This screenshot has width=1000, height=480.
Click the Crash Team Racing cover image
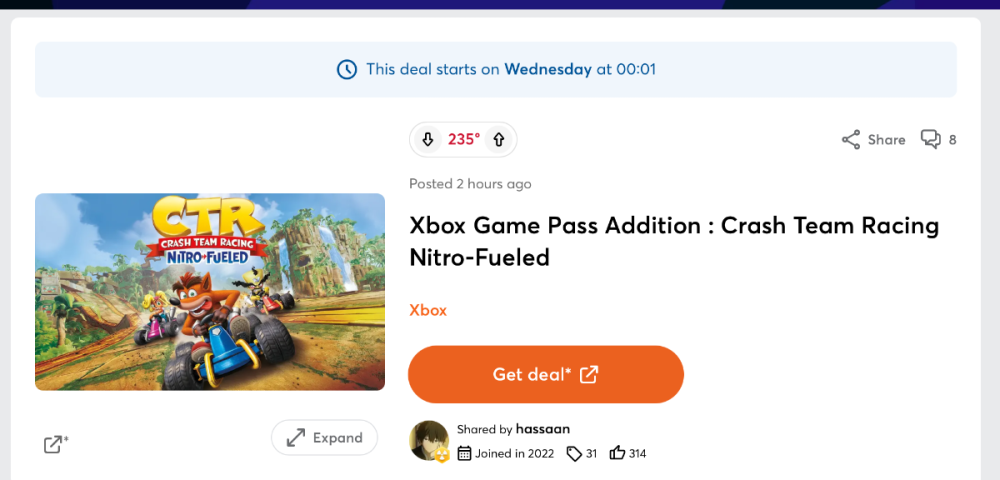tap(210, 291)
